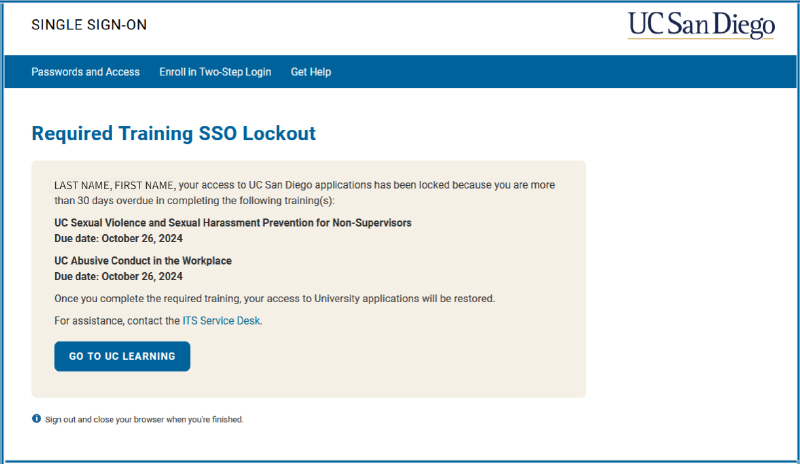The image size is (800, 464).
Task: Click the sign out and close browser note
Action: click(x=144, y=420)
